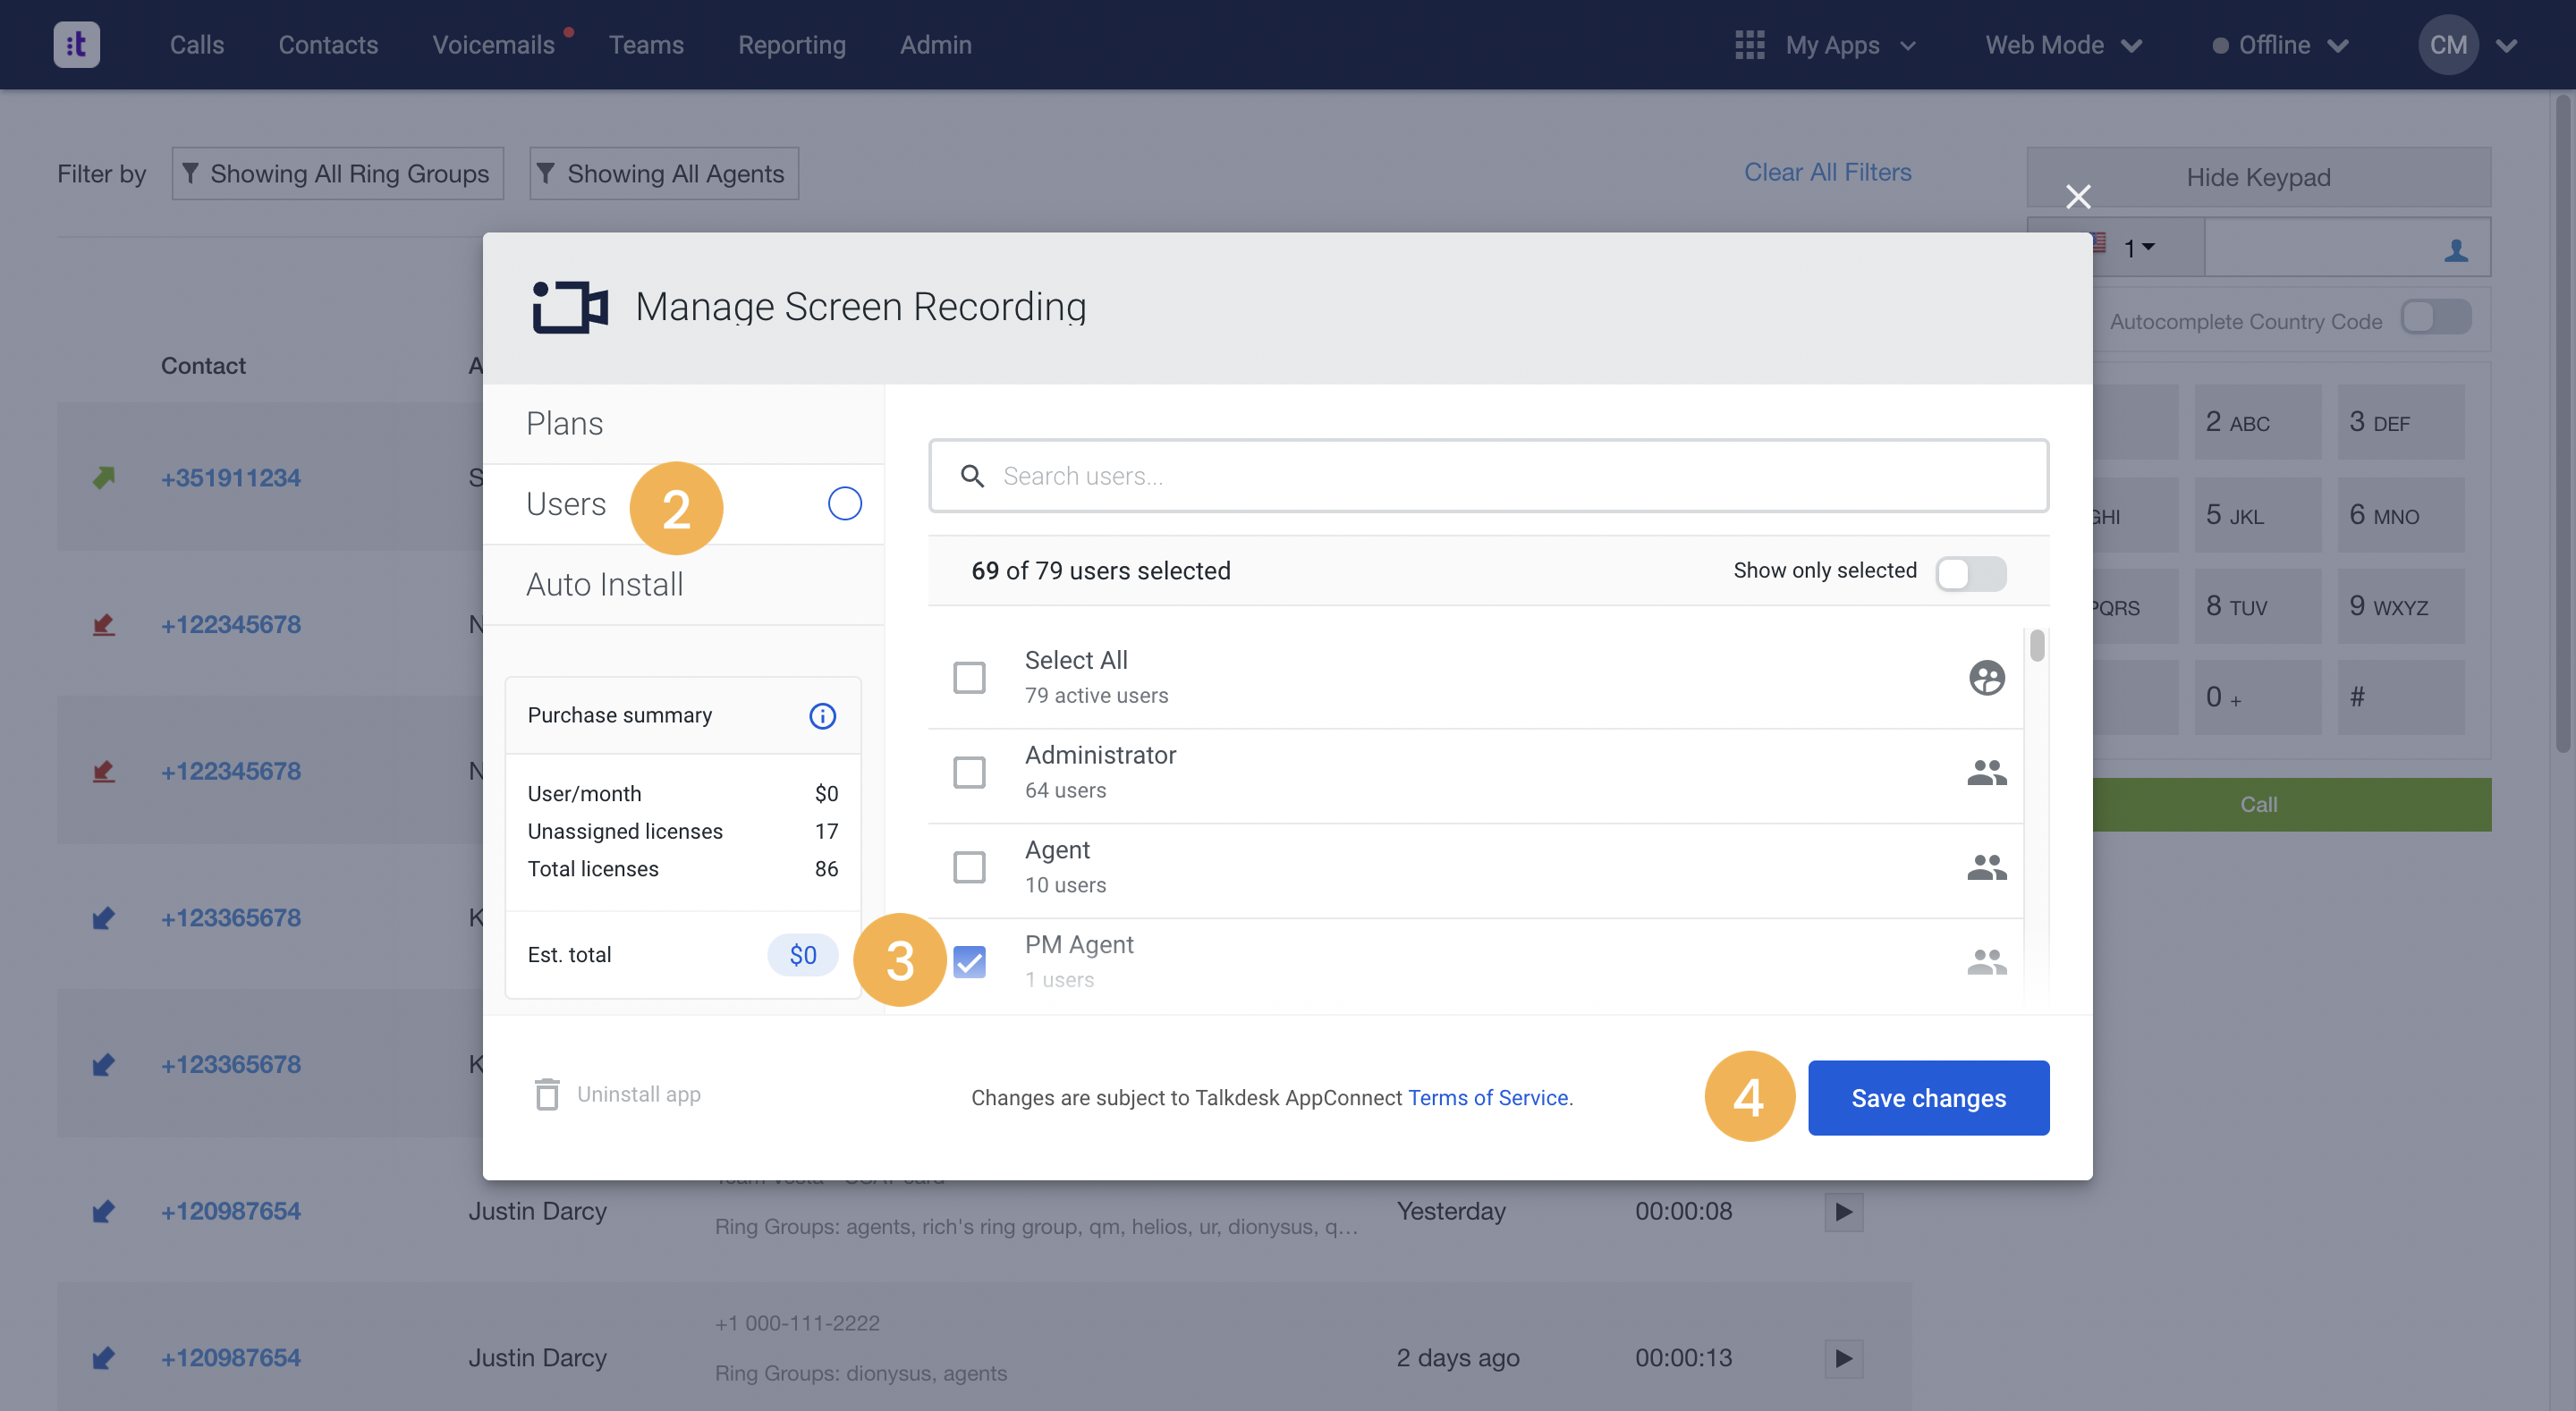Switch to the Users tab
This screenshot has width=2576, height=1411.
(683, 504)
